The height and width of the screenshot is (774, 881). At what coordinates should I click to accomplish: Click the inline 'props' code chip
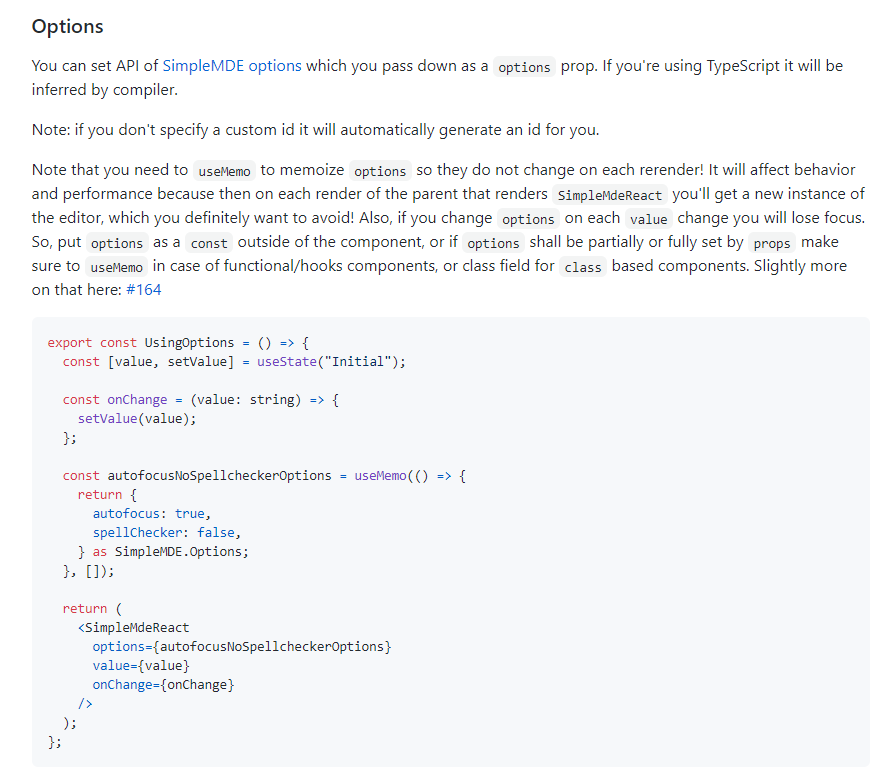pos(772,243)
